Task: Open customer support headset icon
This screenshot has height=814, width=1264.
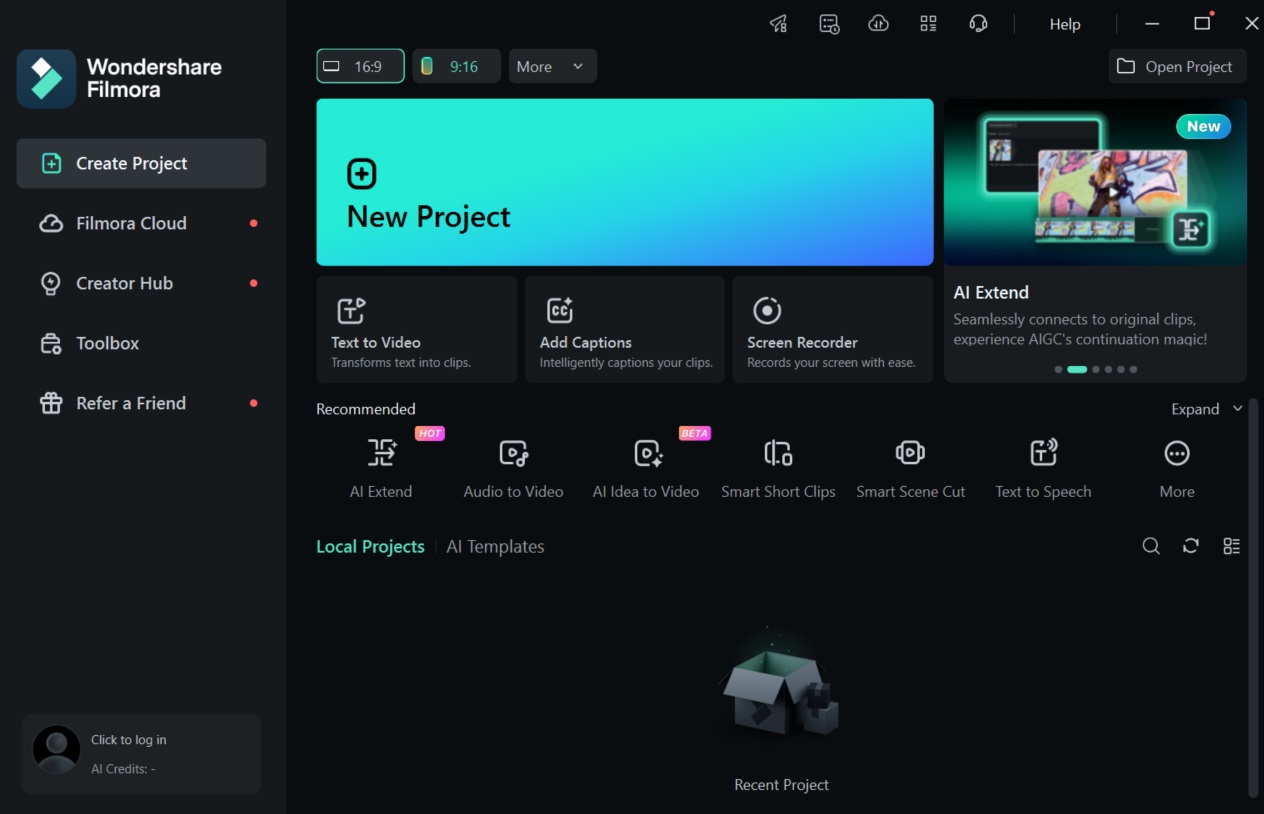Action: (x=978, y=24)
